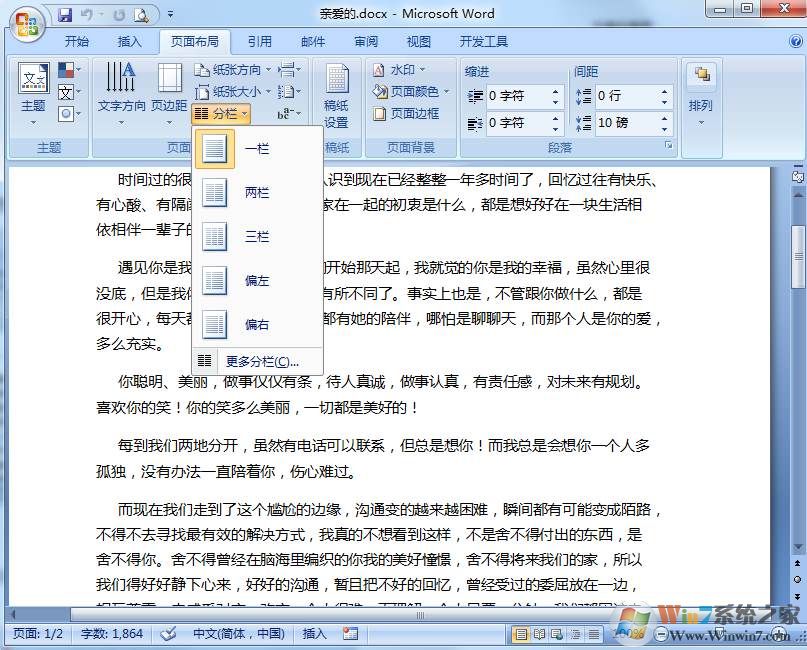Select 偏右 right column layout

coord(257,324)
